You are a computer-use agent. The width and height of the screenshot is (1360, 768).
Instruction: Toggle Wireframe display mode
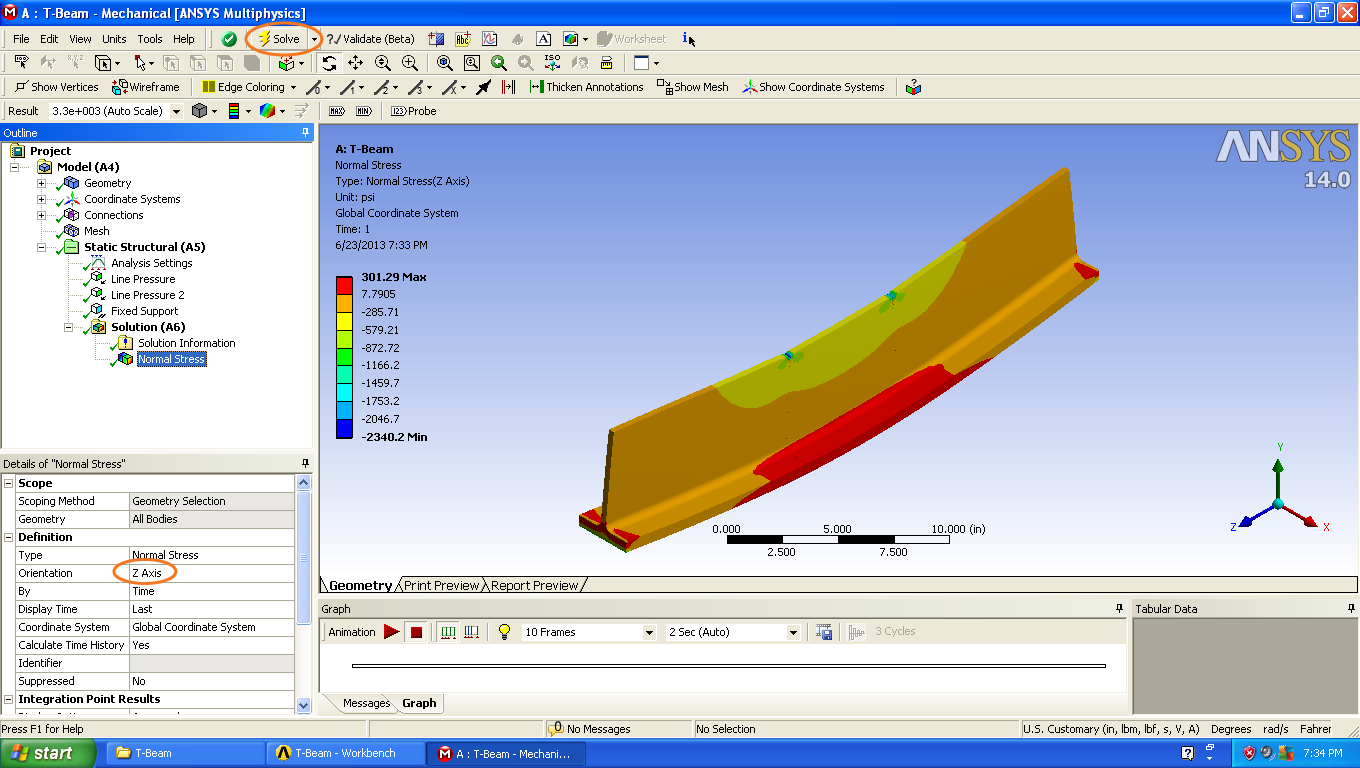(x=146, y=87)
